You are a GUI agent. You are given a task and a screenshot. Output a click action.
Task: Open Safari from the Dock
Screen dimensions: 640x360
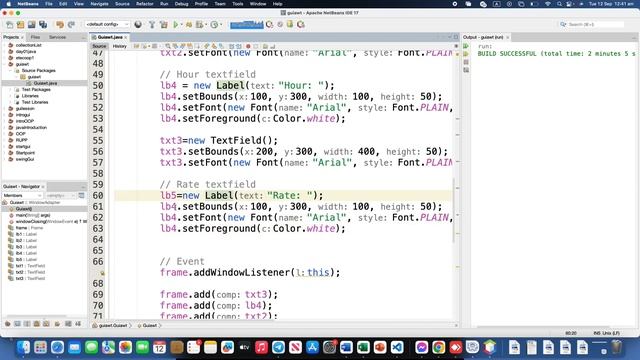(57, 347)
